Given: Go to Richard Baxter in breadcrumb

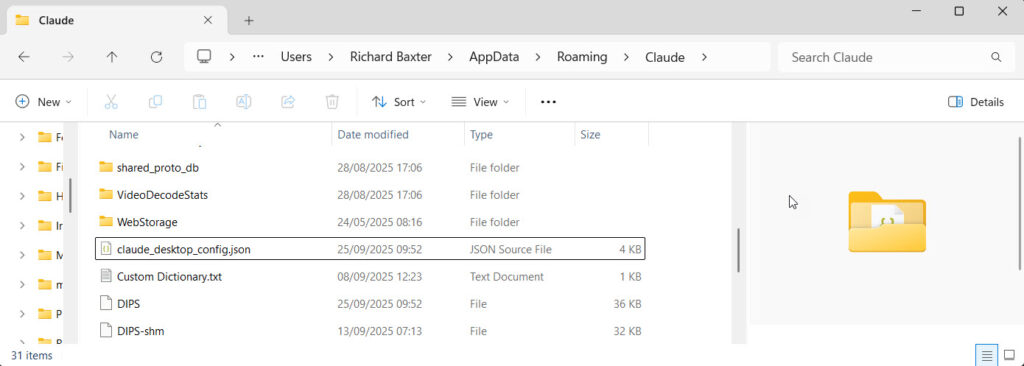Looking at the screenshot, I should [x=391, y=57].
